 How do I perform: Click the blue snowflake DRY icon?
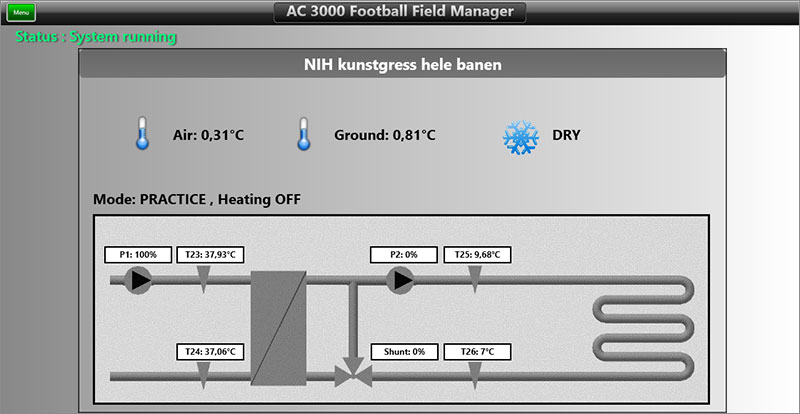[x=521, y=137]
